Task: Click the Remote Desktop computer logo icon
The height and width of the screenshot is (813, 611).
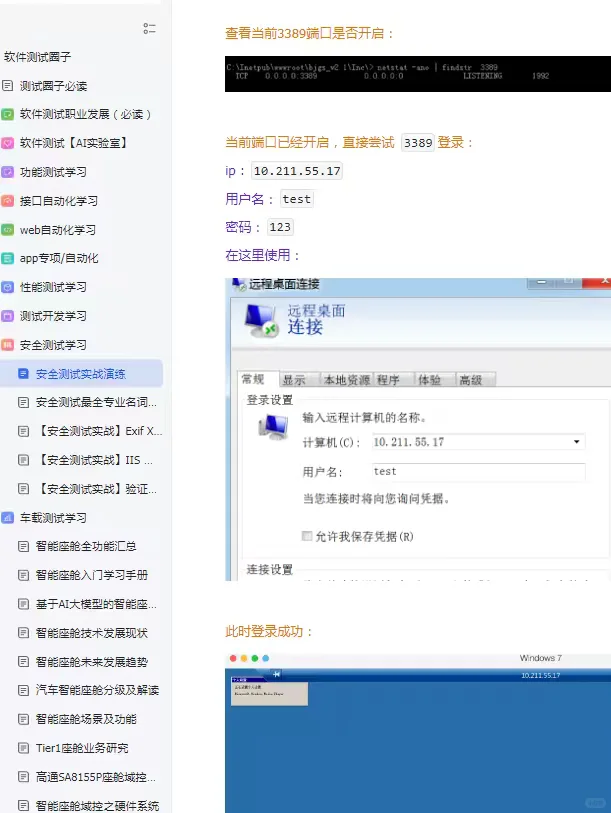Action: 261,320
